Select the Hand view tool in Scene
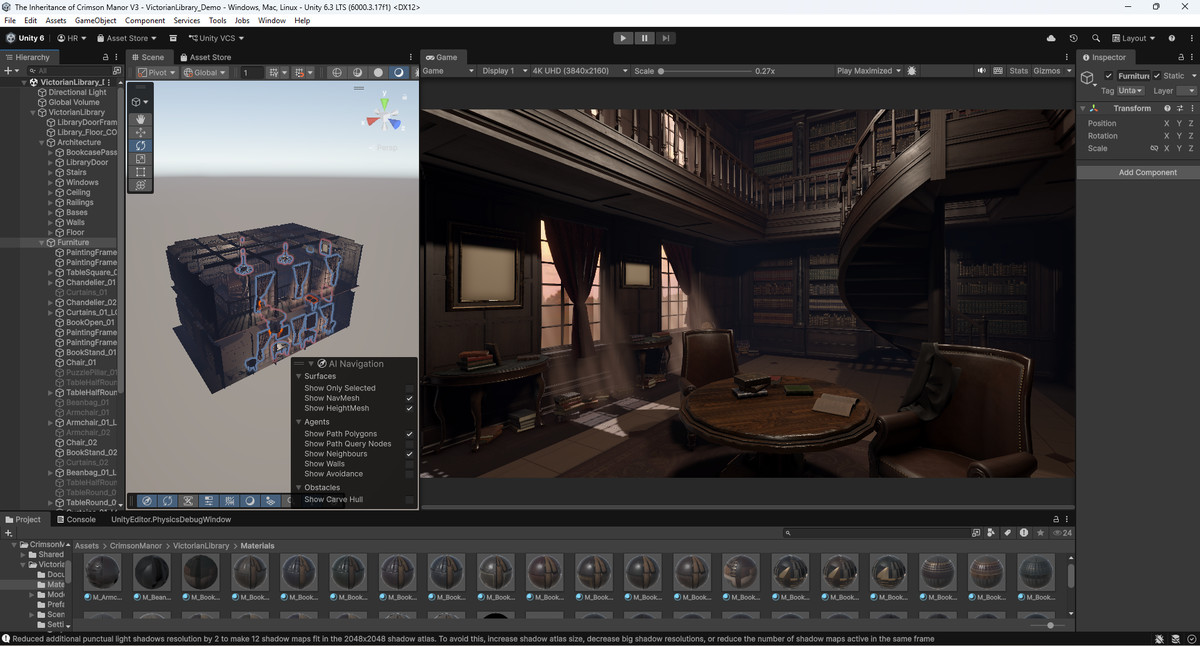The image size is (1200, 646). (x=140, y=120)
